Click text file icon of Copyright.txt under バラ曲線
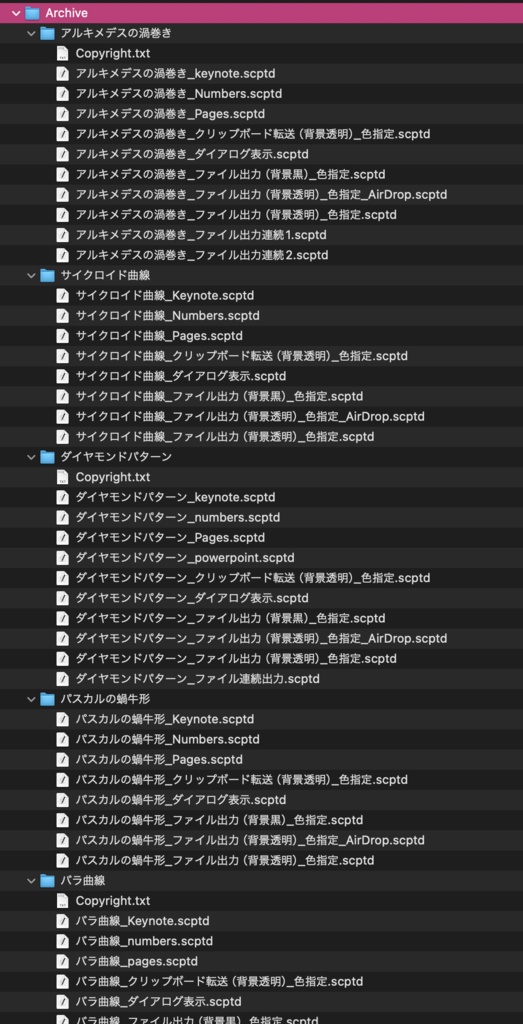 click(63, 901)
